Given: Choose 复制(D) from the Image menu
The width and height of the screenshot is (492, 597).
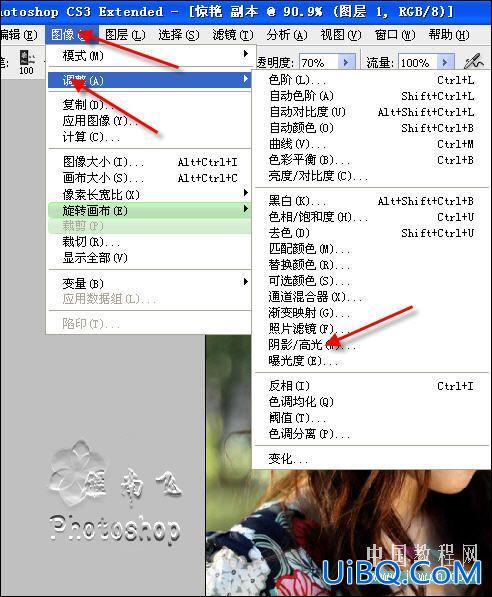Looking at the screenshot, I should (149, 104).
